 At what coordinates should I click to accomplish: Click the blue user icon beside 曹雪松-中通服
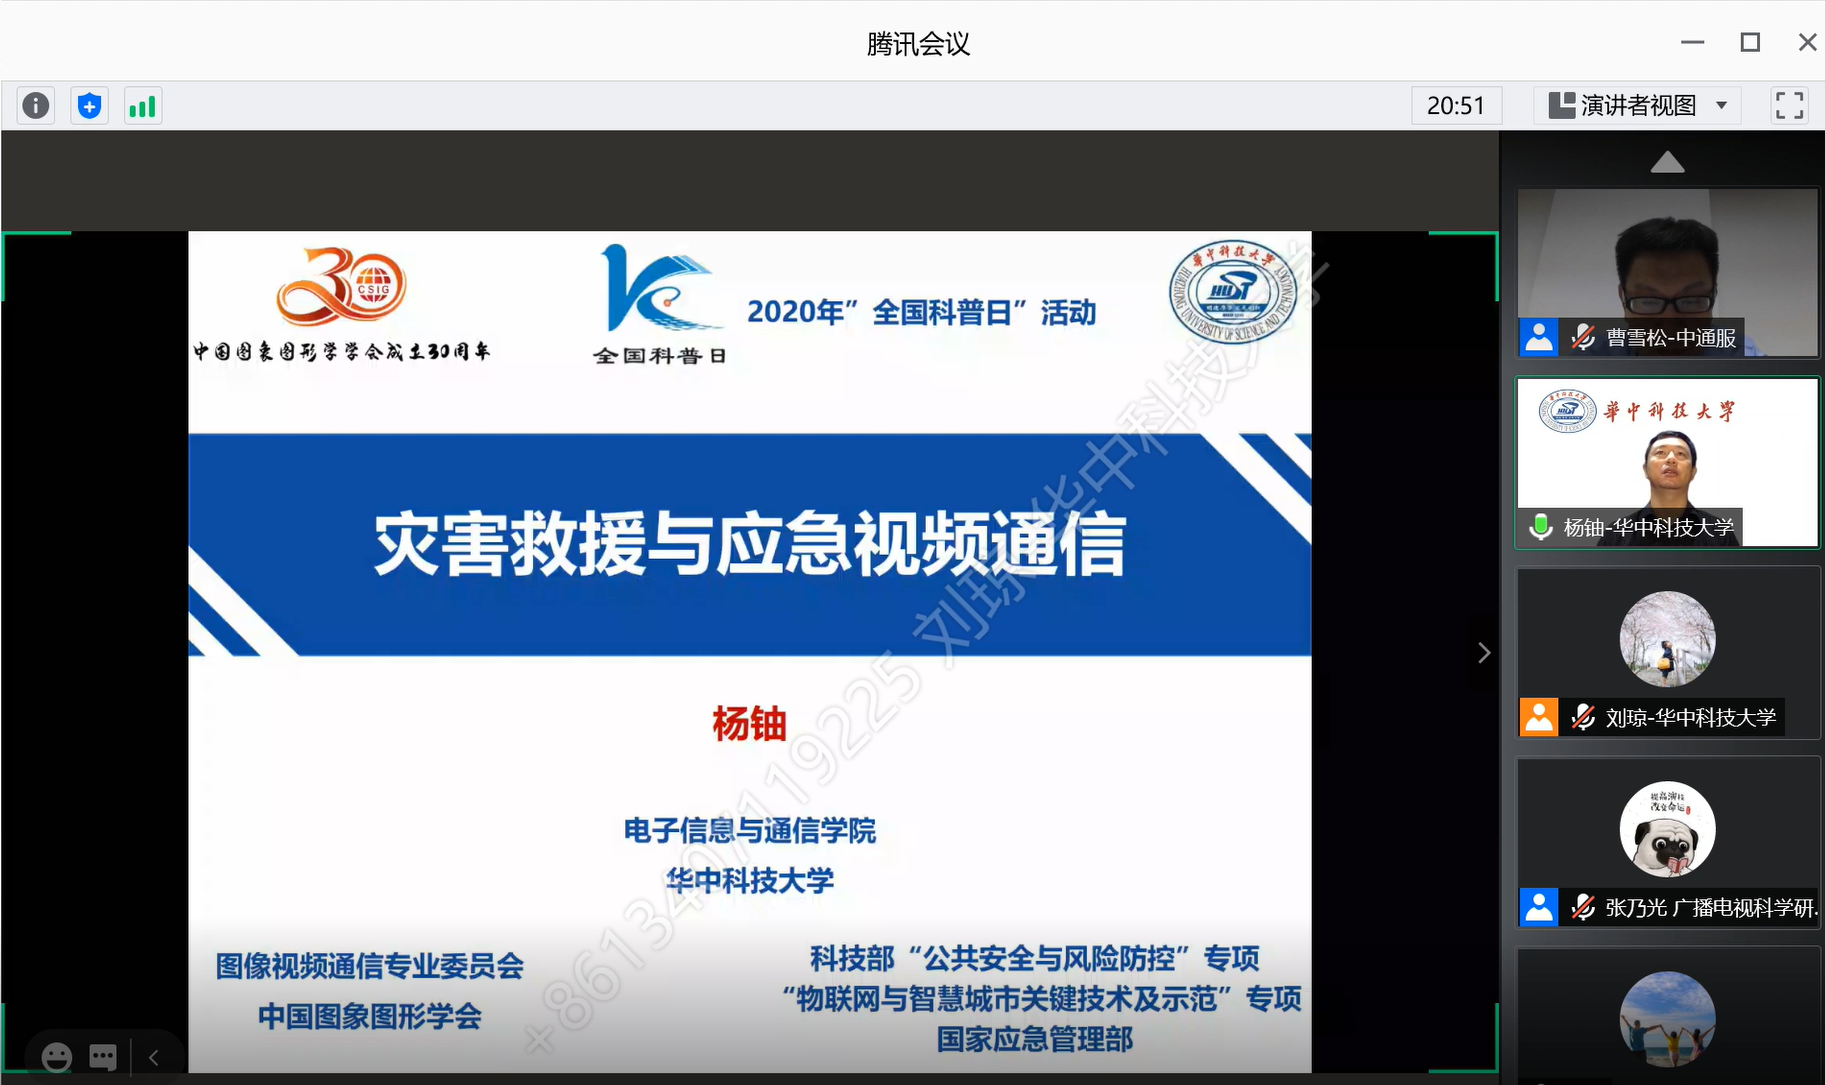[x=1539, y=338]
